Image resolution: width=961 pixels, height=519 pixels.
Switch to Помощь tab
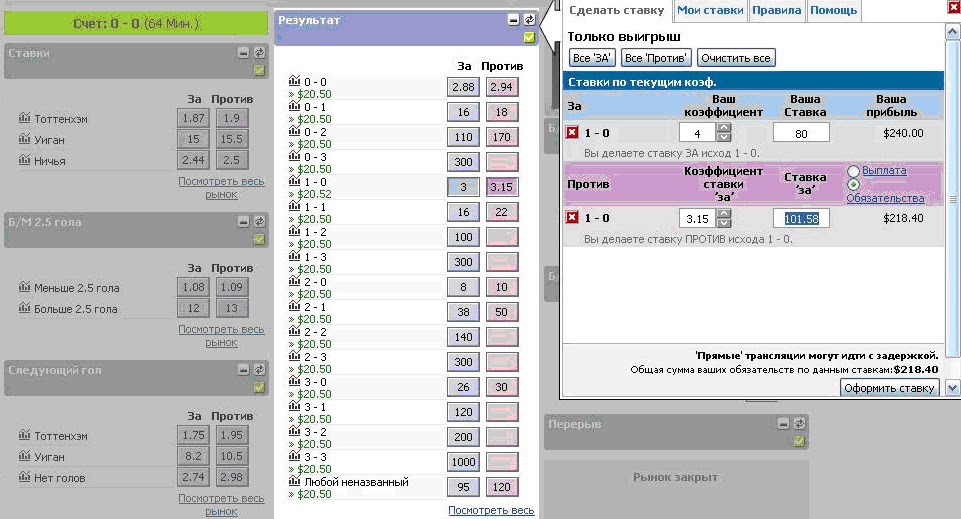pos(834,10)
